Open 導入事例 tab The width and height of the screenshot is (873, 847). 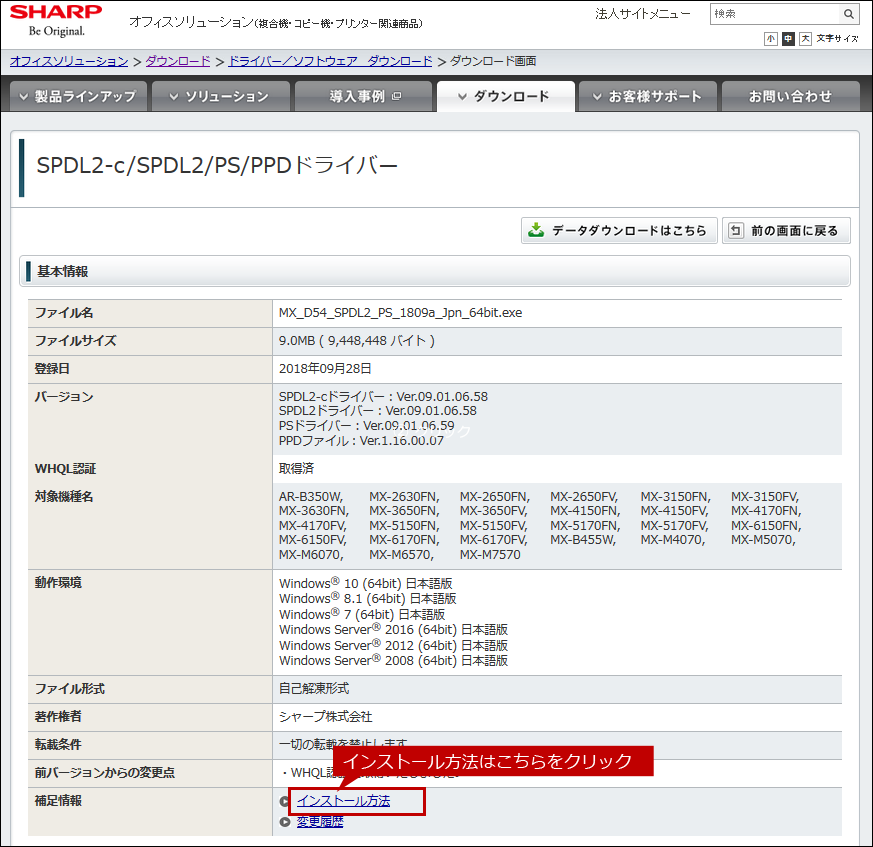pyautogui.click(x=364, y=96)
